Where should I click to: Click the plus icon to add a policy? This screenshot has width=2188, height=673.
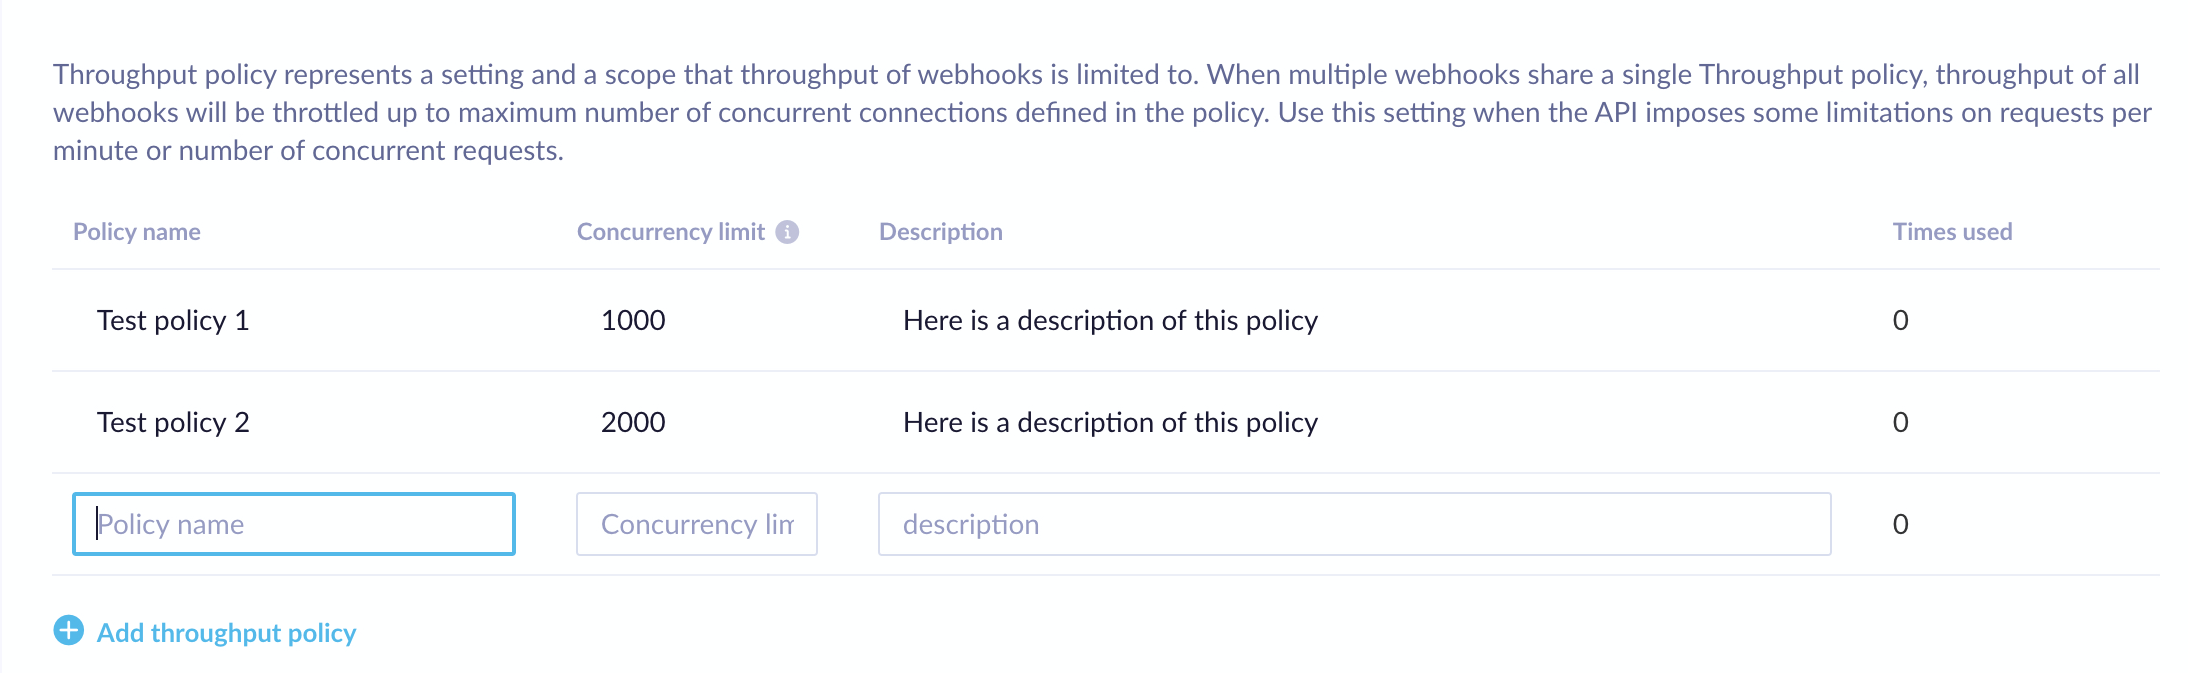(69, 631)
